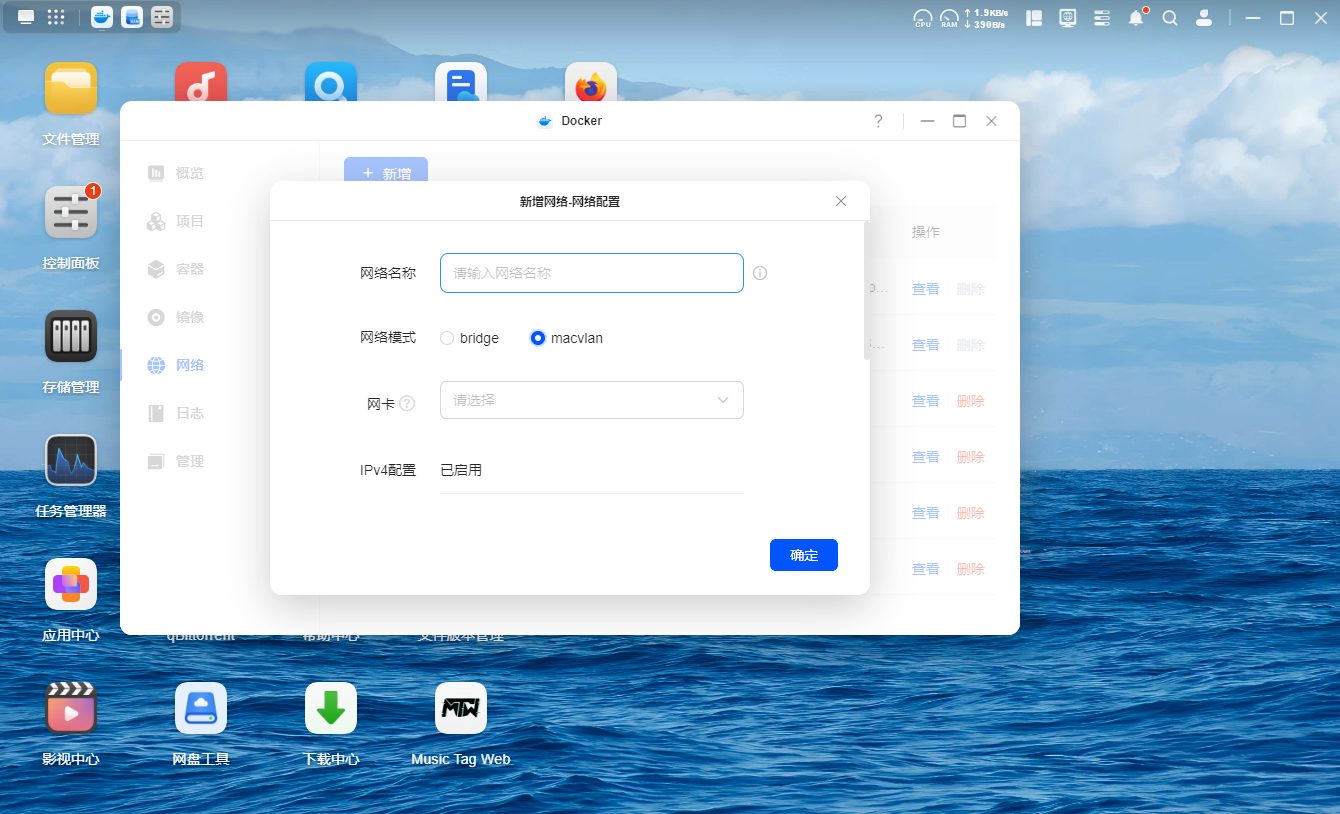The width and height of the screenshot is (1340, 814).
Task: Select the macvlan network mode
Action: pyautogui.click(x=538, y=338)
